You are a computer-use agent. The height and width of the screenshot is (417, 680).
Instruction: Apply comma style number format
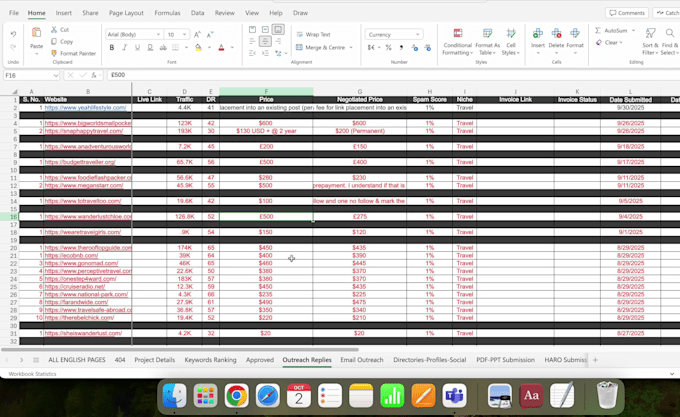click(401, 48)
